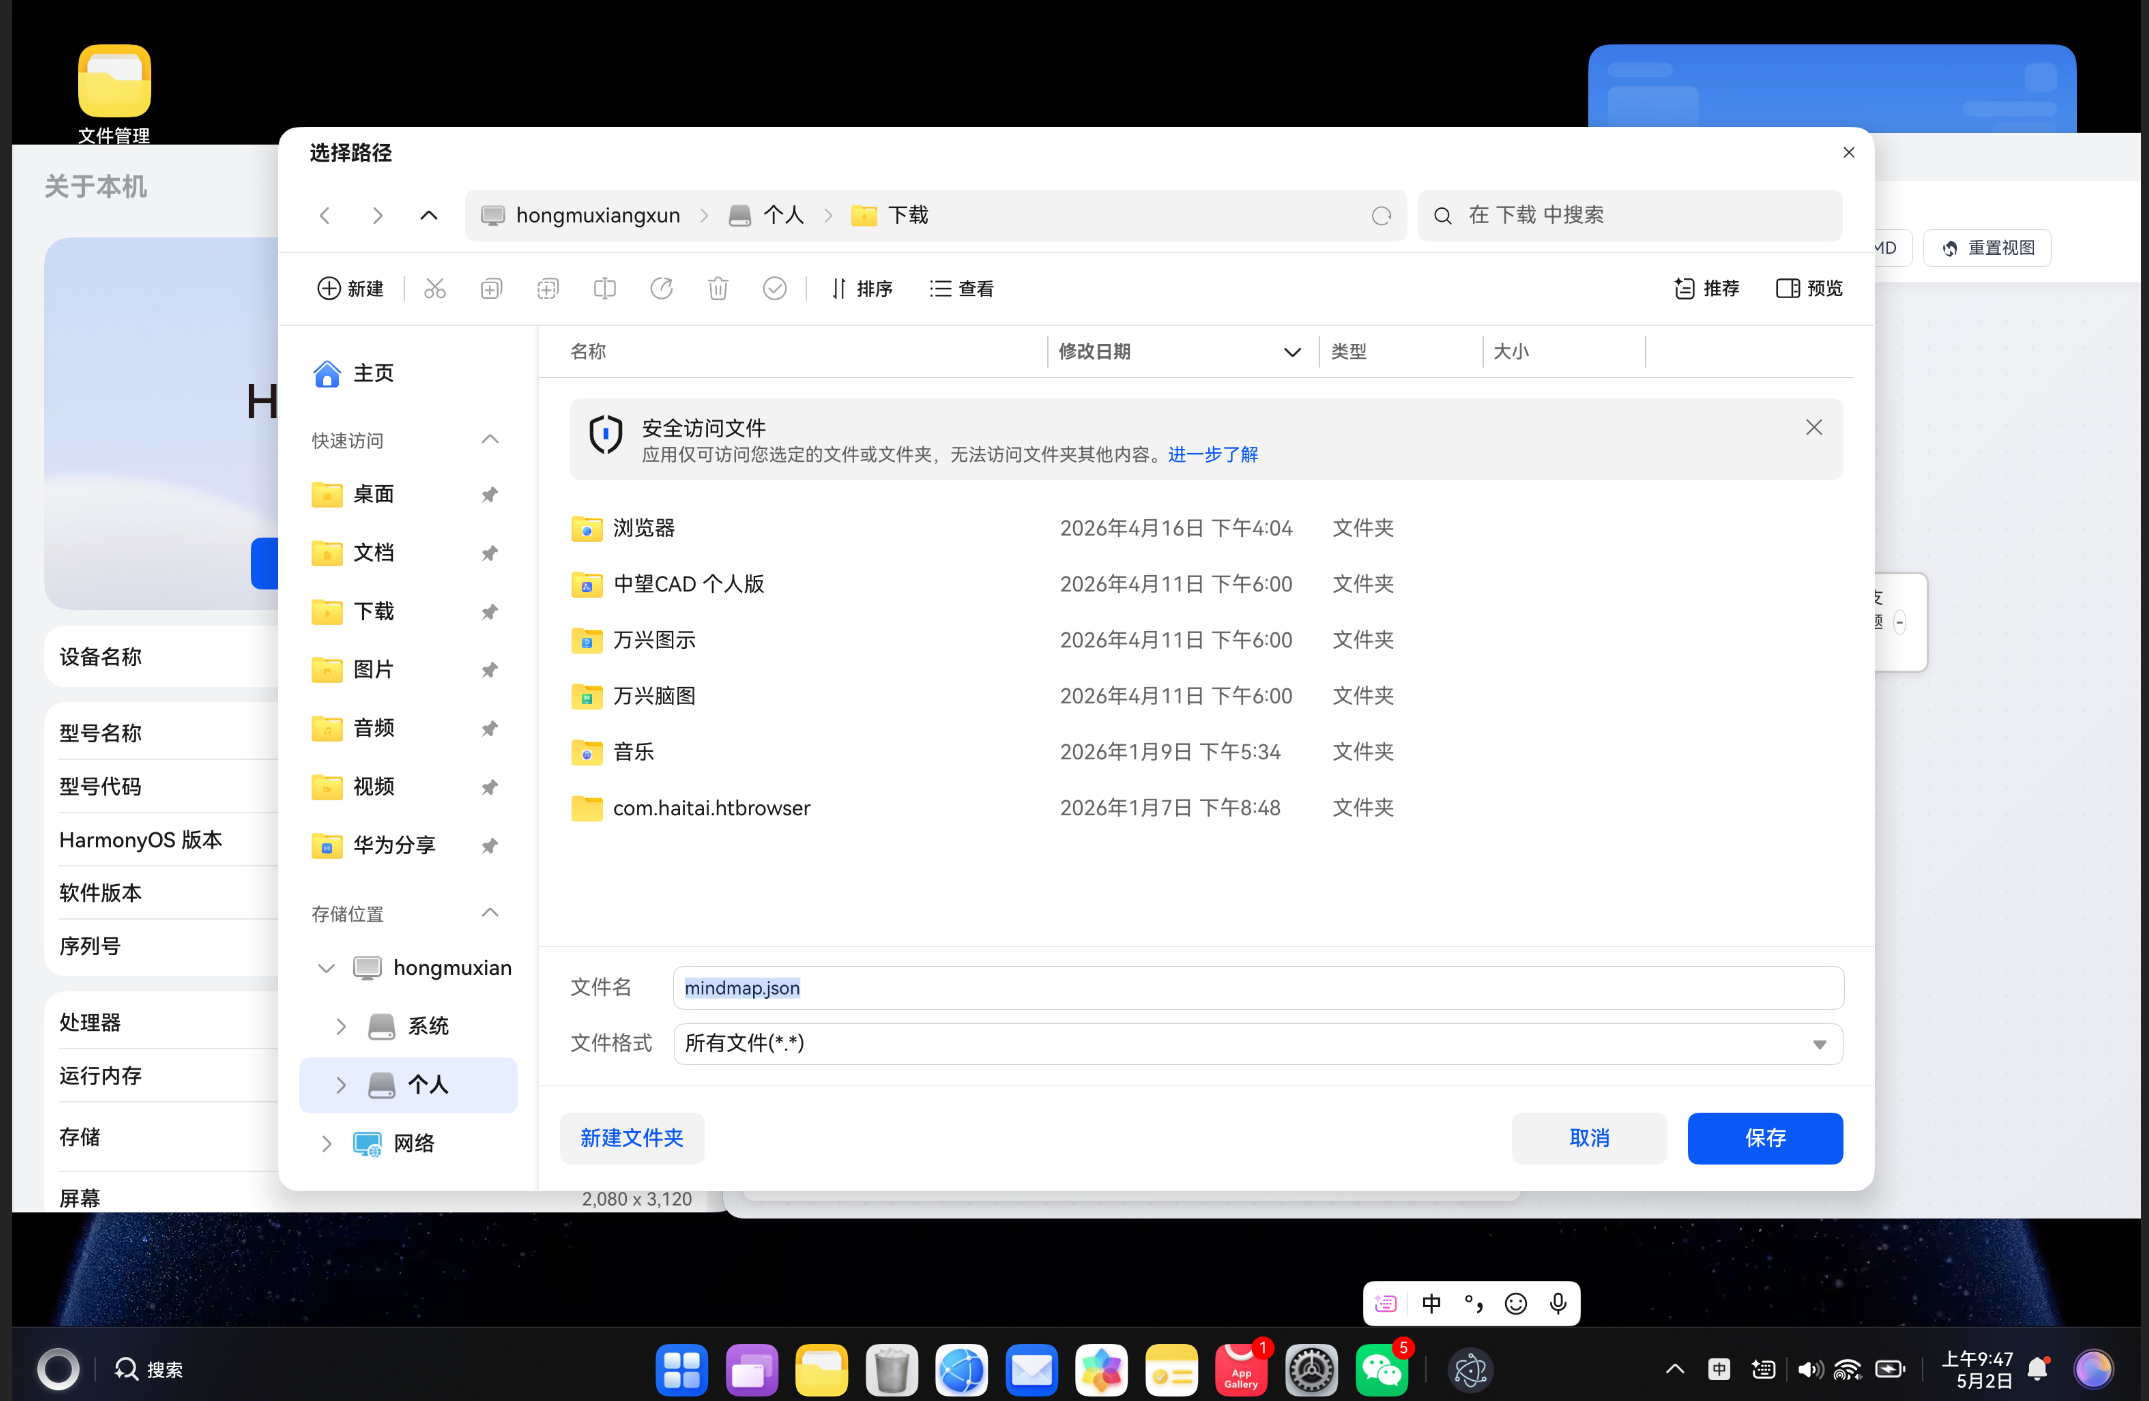Click the paste icon in toolbar
This screenshot has height=1401, width=2149.
[548, 289]
